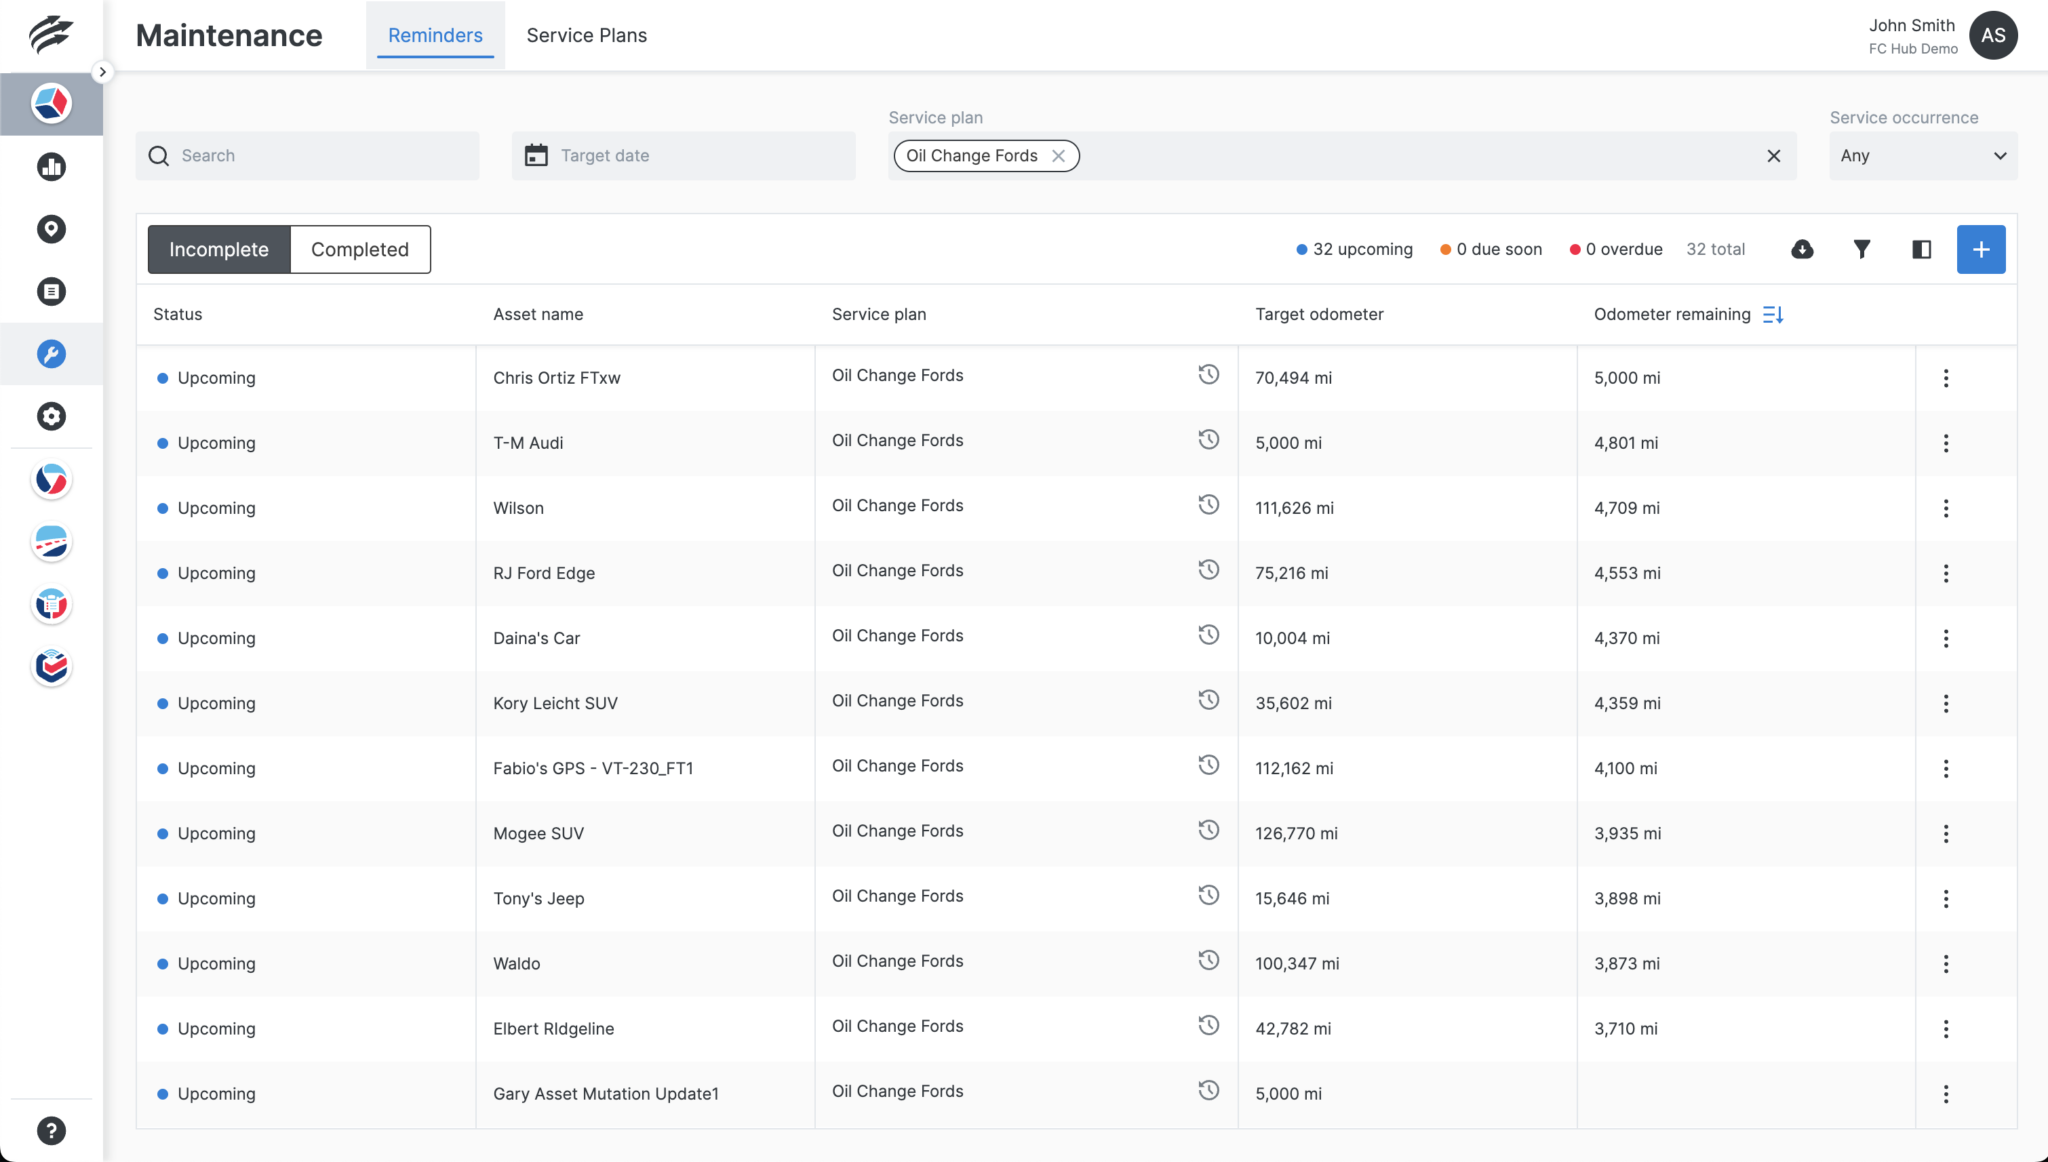Click the blue add reminder button
This screenshot has width=2048, height=1162.
pyautogui.click(x=1980, y=249)
